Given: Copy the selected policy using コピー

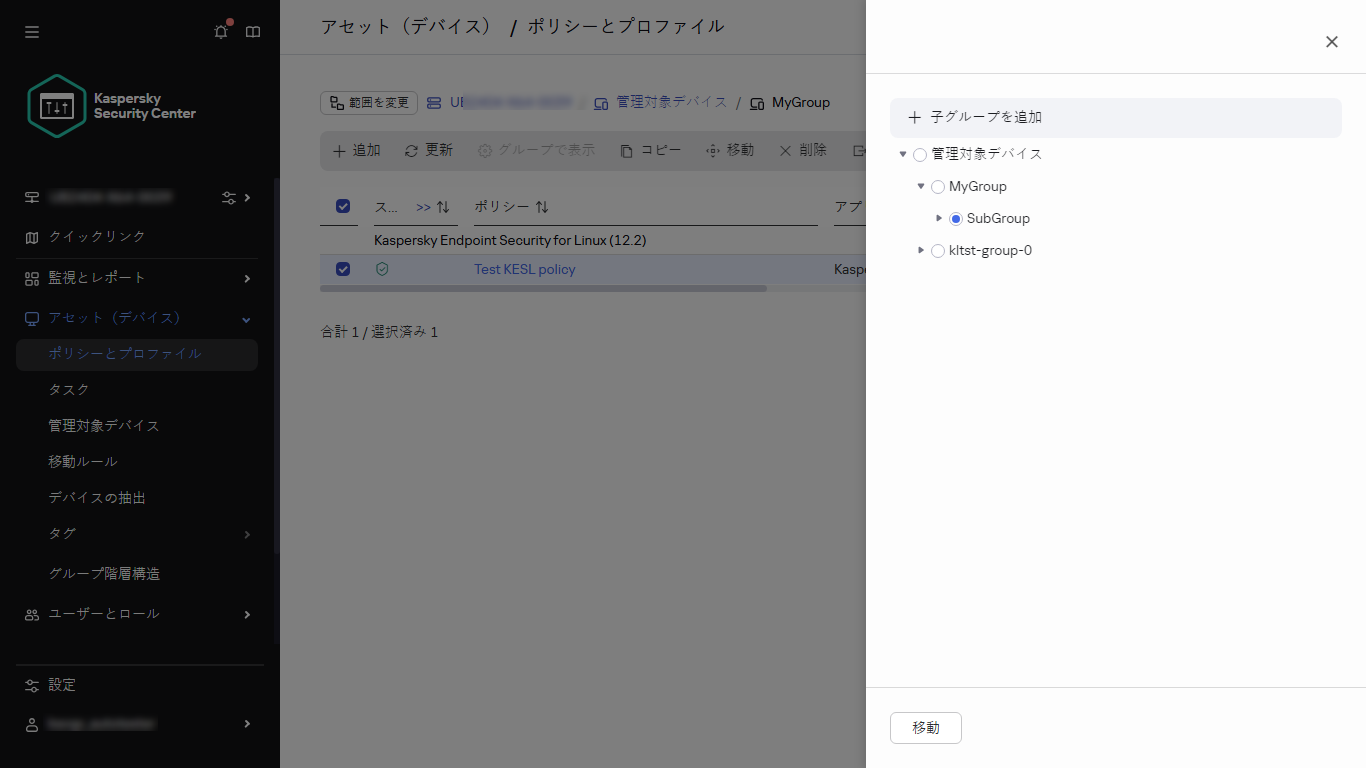Looking at the screenshot, I should (650, 150).
